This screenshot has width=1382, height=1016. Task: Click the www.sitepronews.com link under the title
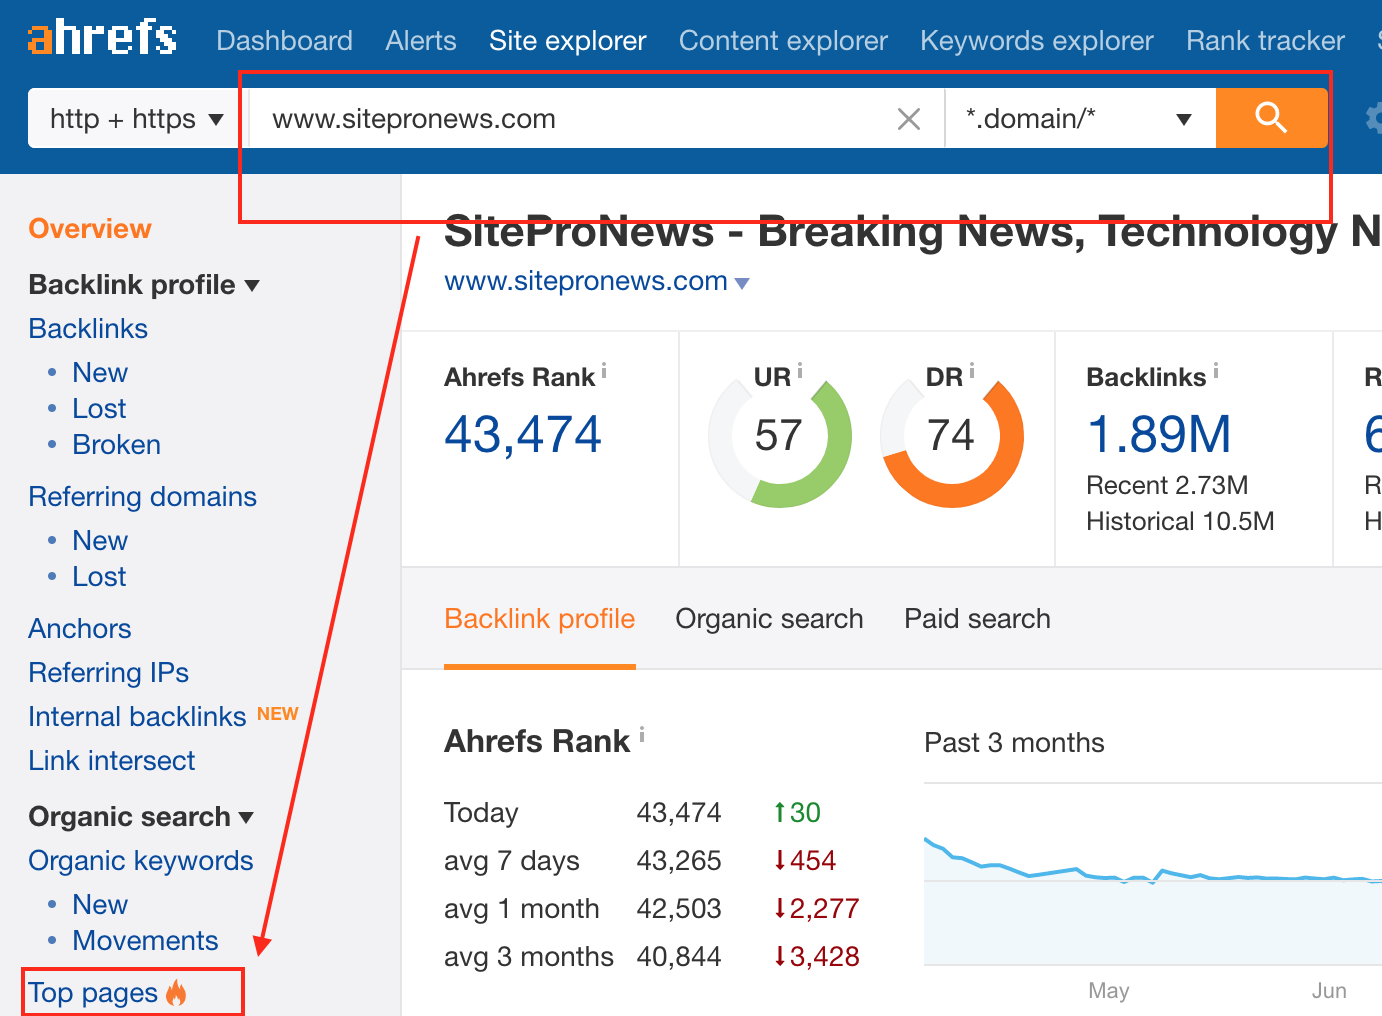tap(586, 281)
